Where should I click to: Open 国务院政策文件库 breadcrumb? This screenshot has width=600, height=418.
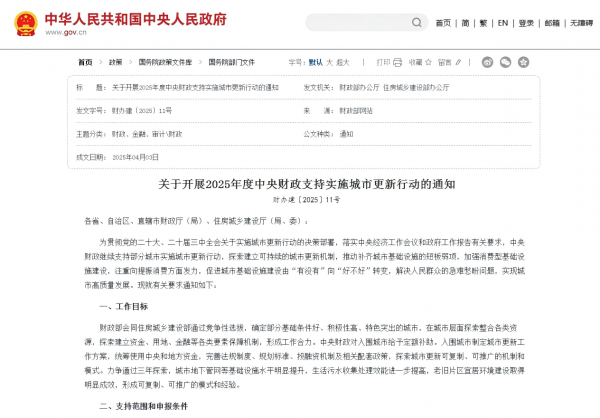click(165, 62)
